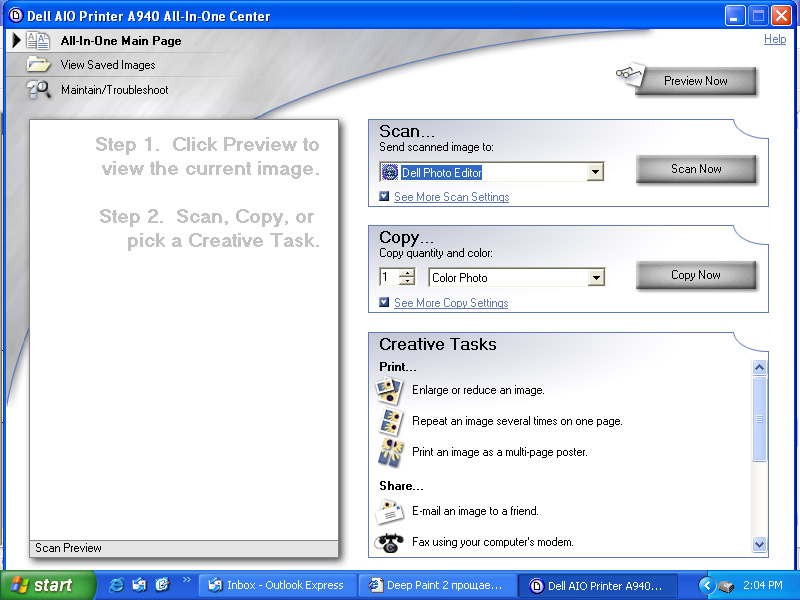
Task: Click the E-mail envelope icon
Action: point(390,512)
